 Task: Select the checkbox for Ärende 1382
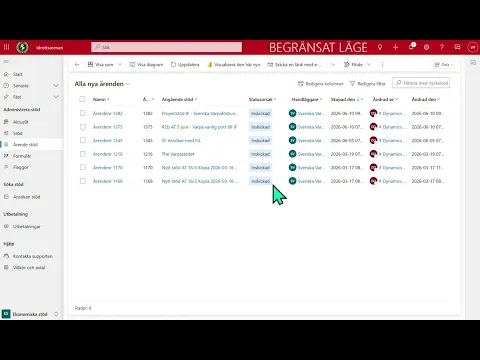coord(83,113)
